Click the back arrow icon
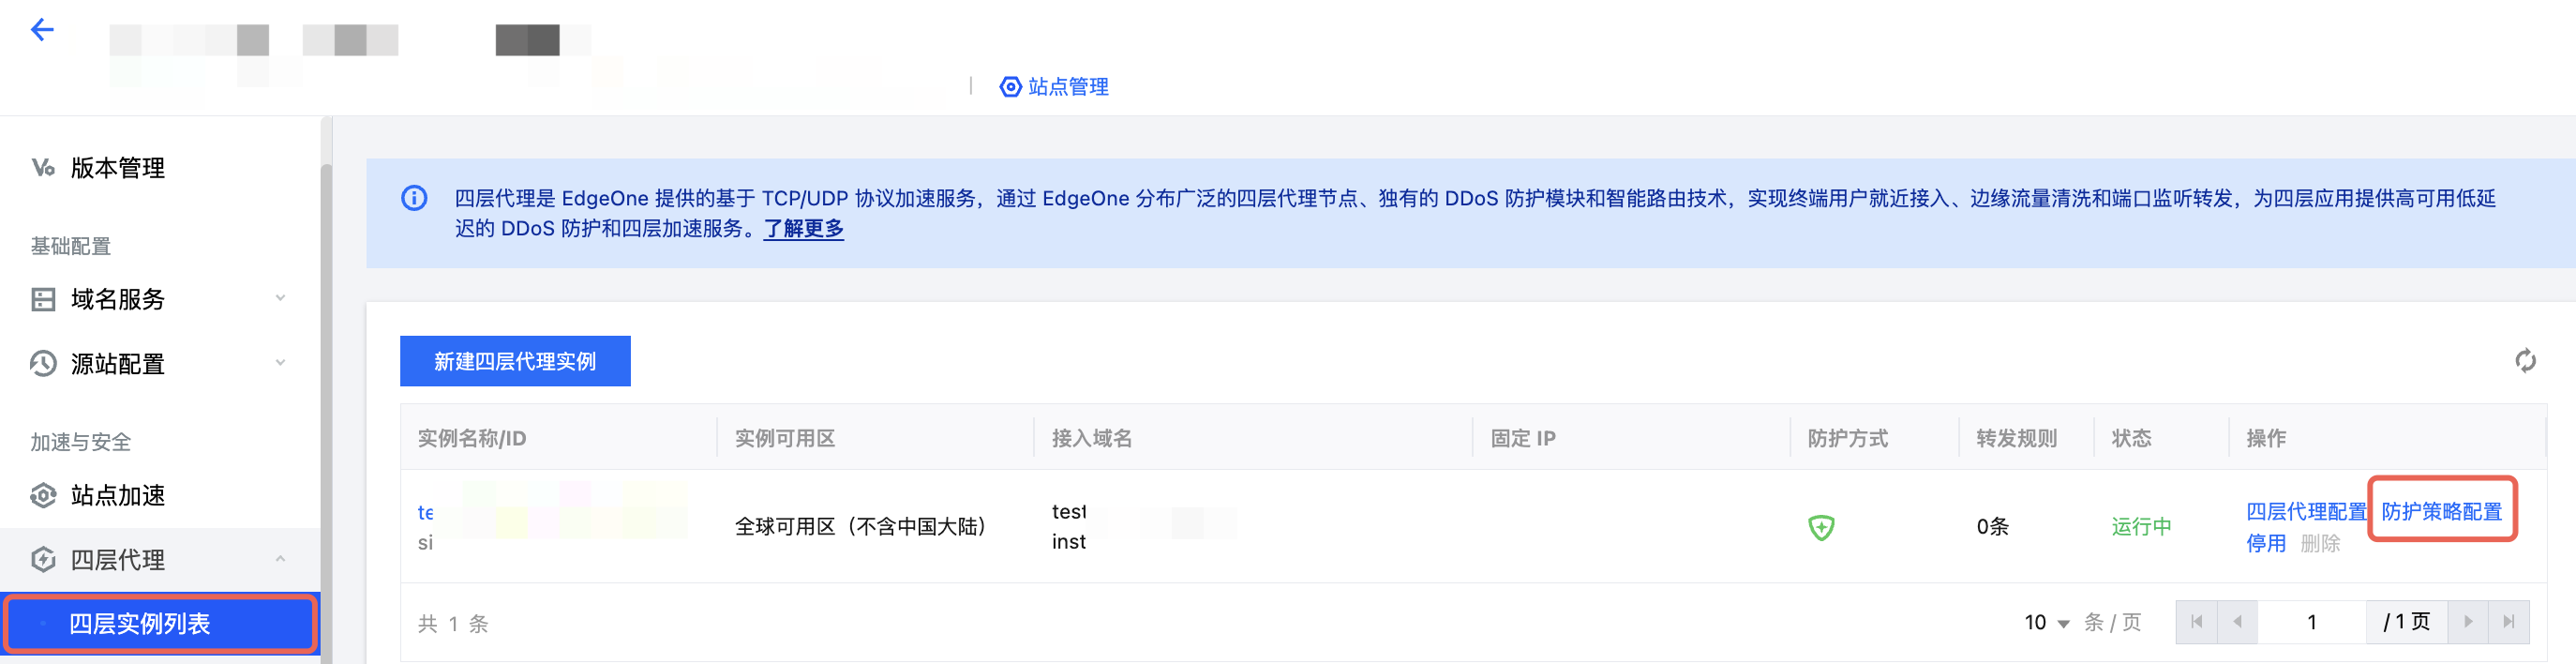This screenshot has height=664, width=2576. click(42, 30)
